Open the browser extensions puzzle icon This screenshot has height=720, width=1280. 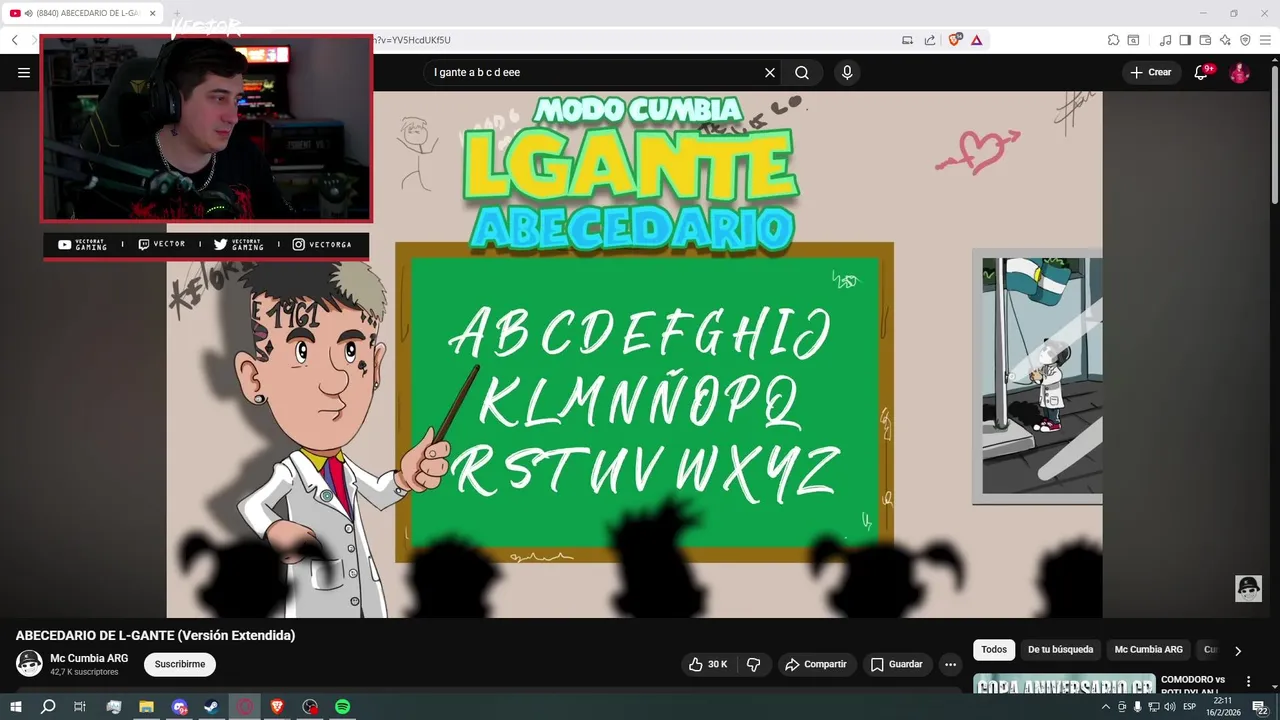(1113, 40)
